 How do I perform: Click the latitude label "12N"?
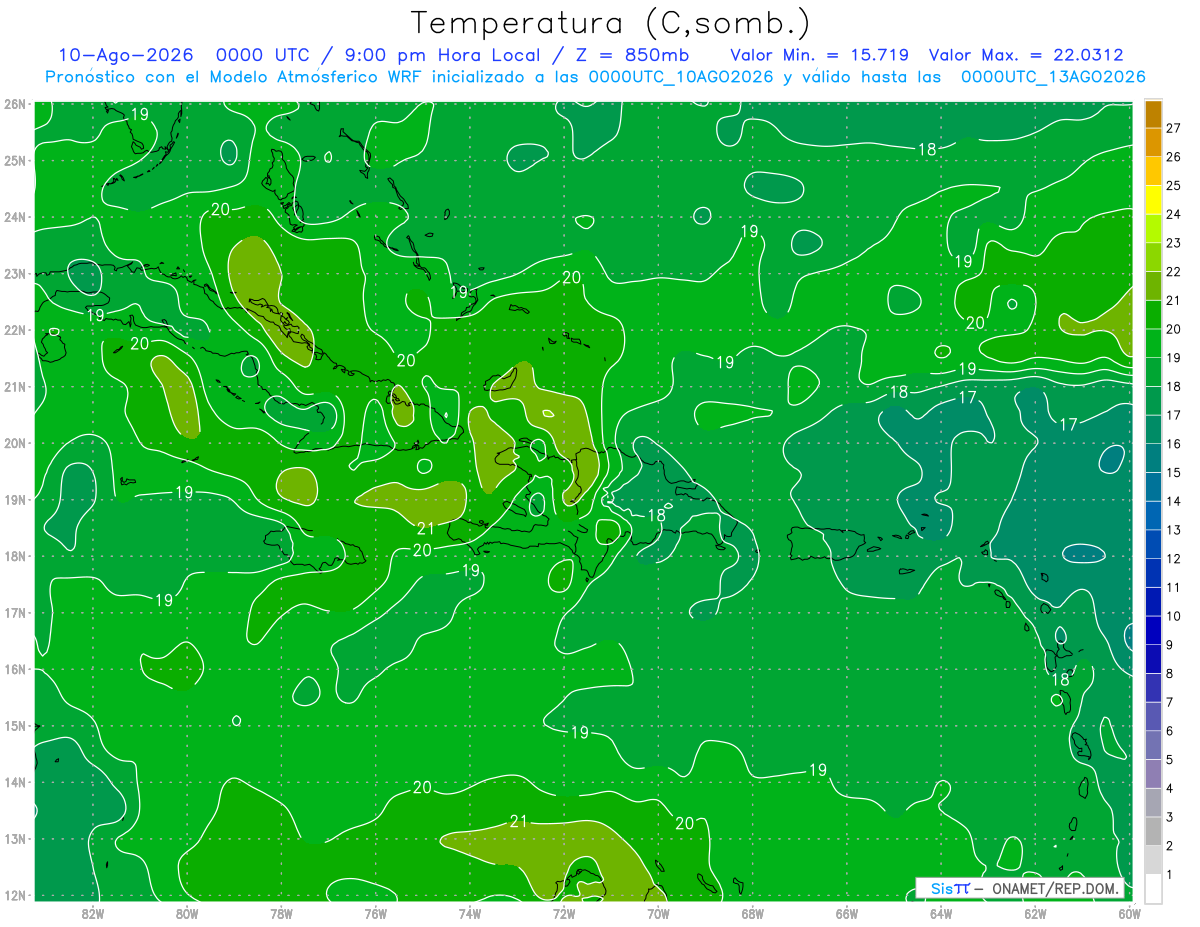pyautogui.click(x=15, y=895)
